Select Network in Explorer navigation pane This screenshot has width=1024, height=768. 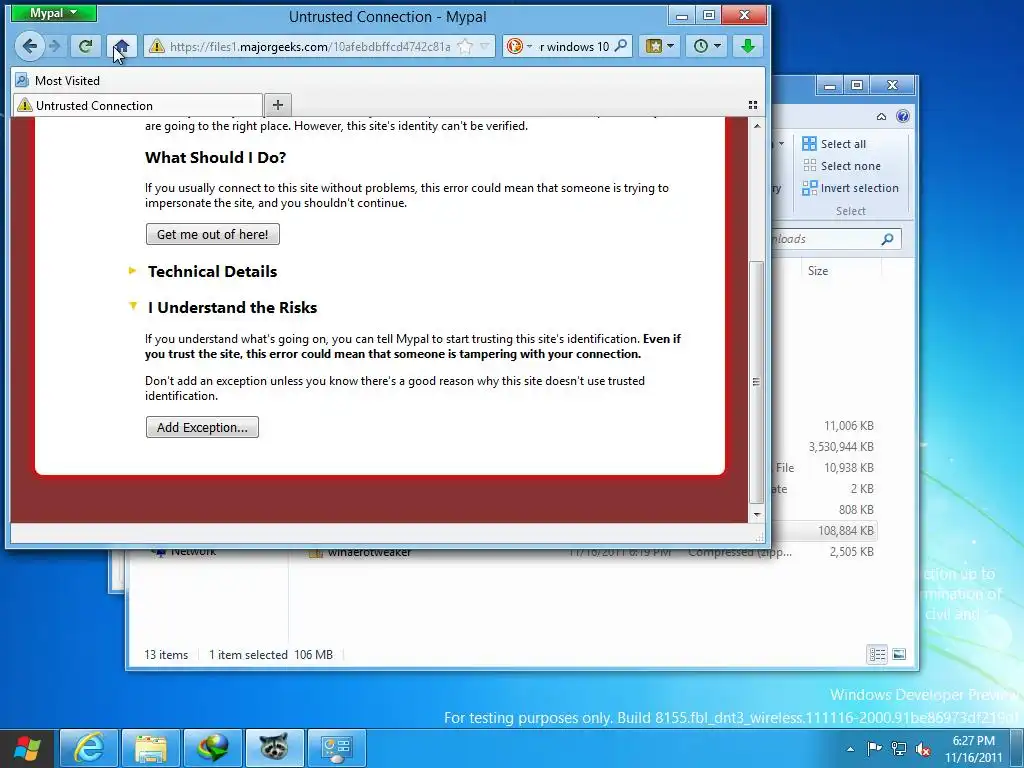[x=185, y=552]
